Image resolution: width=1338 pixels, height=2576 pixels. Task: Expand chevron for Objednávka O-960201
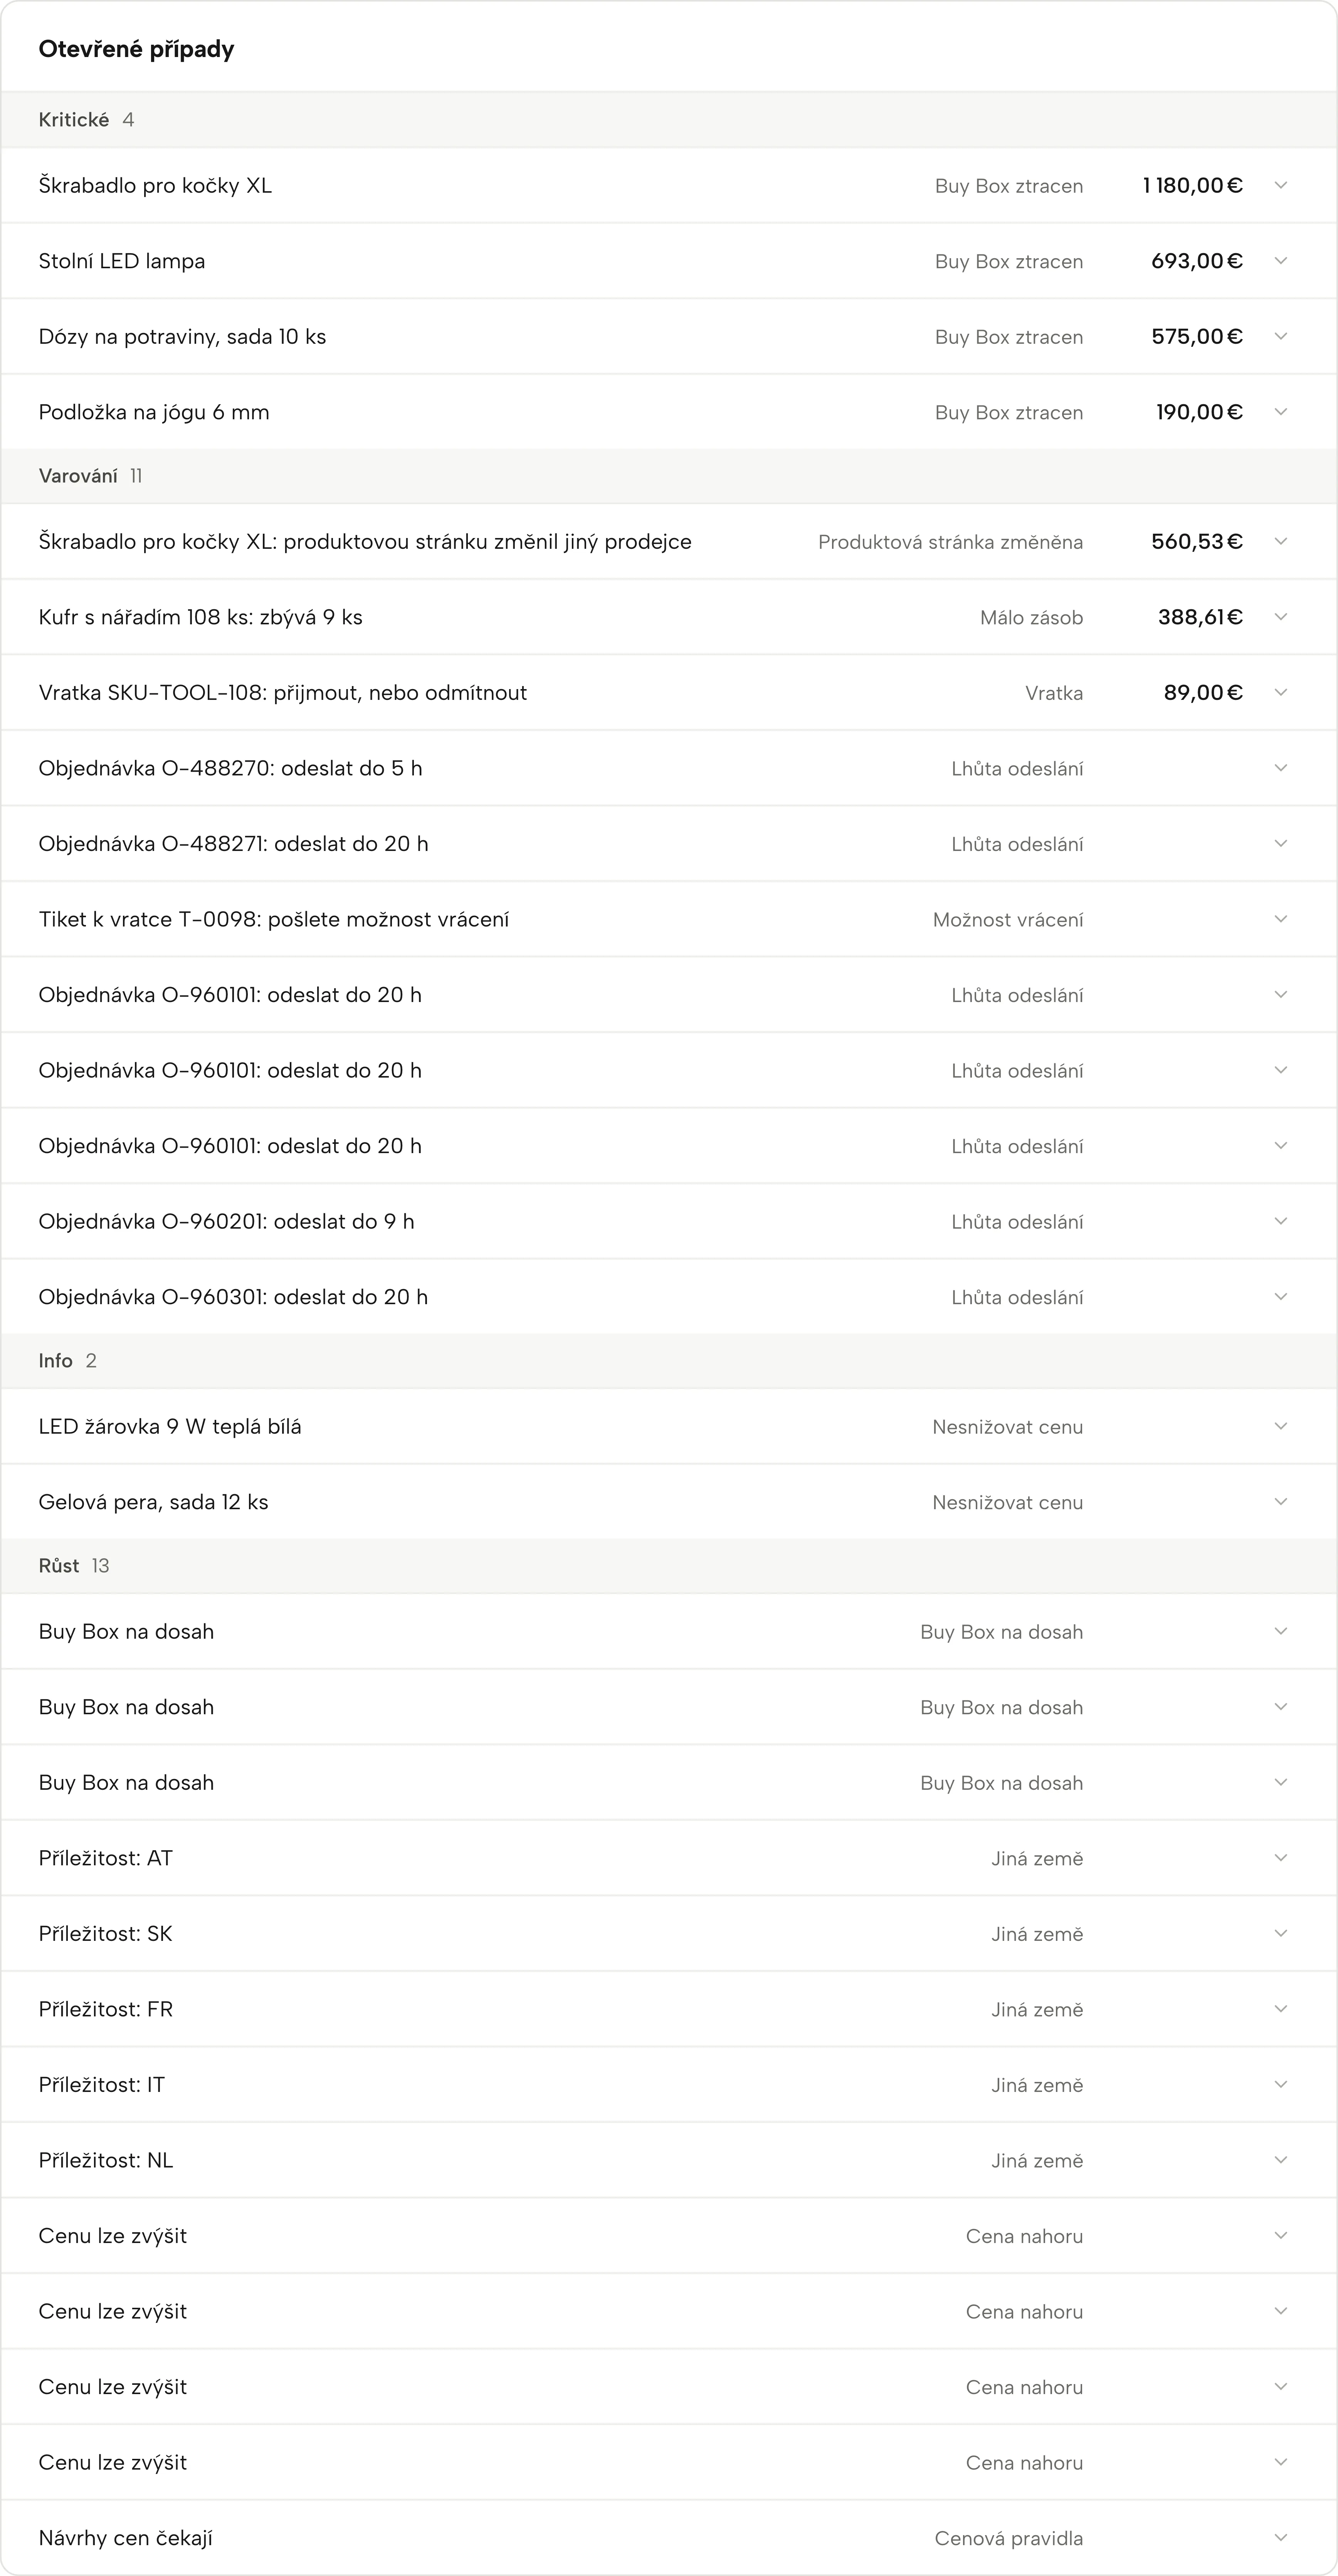coord(1280,1221)
